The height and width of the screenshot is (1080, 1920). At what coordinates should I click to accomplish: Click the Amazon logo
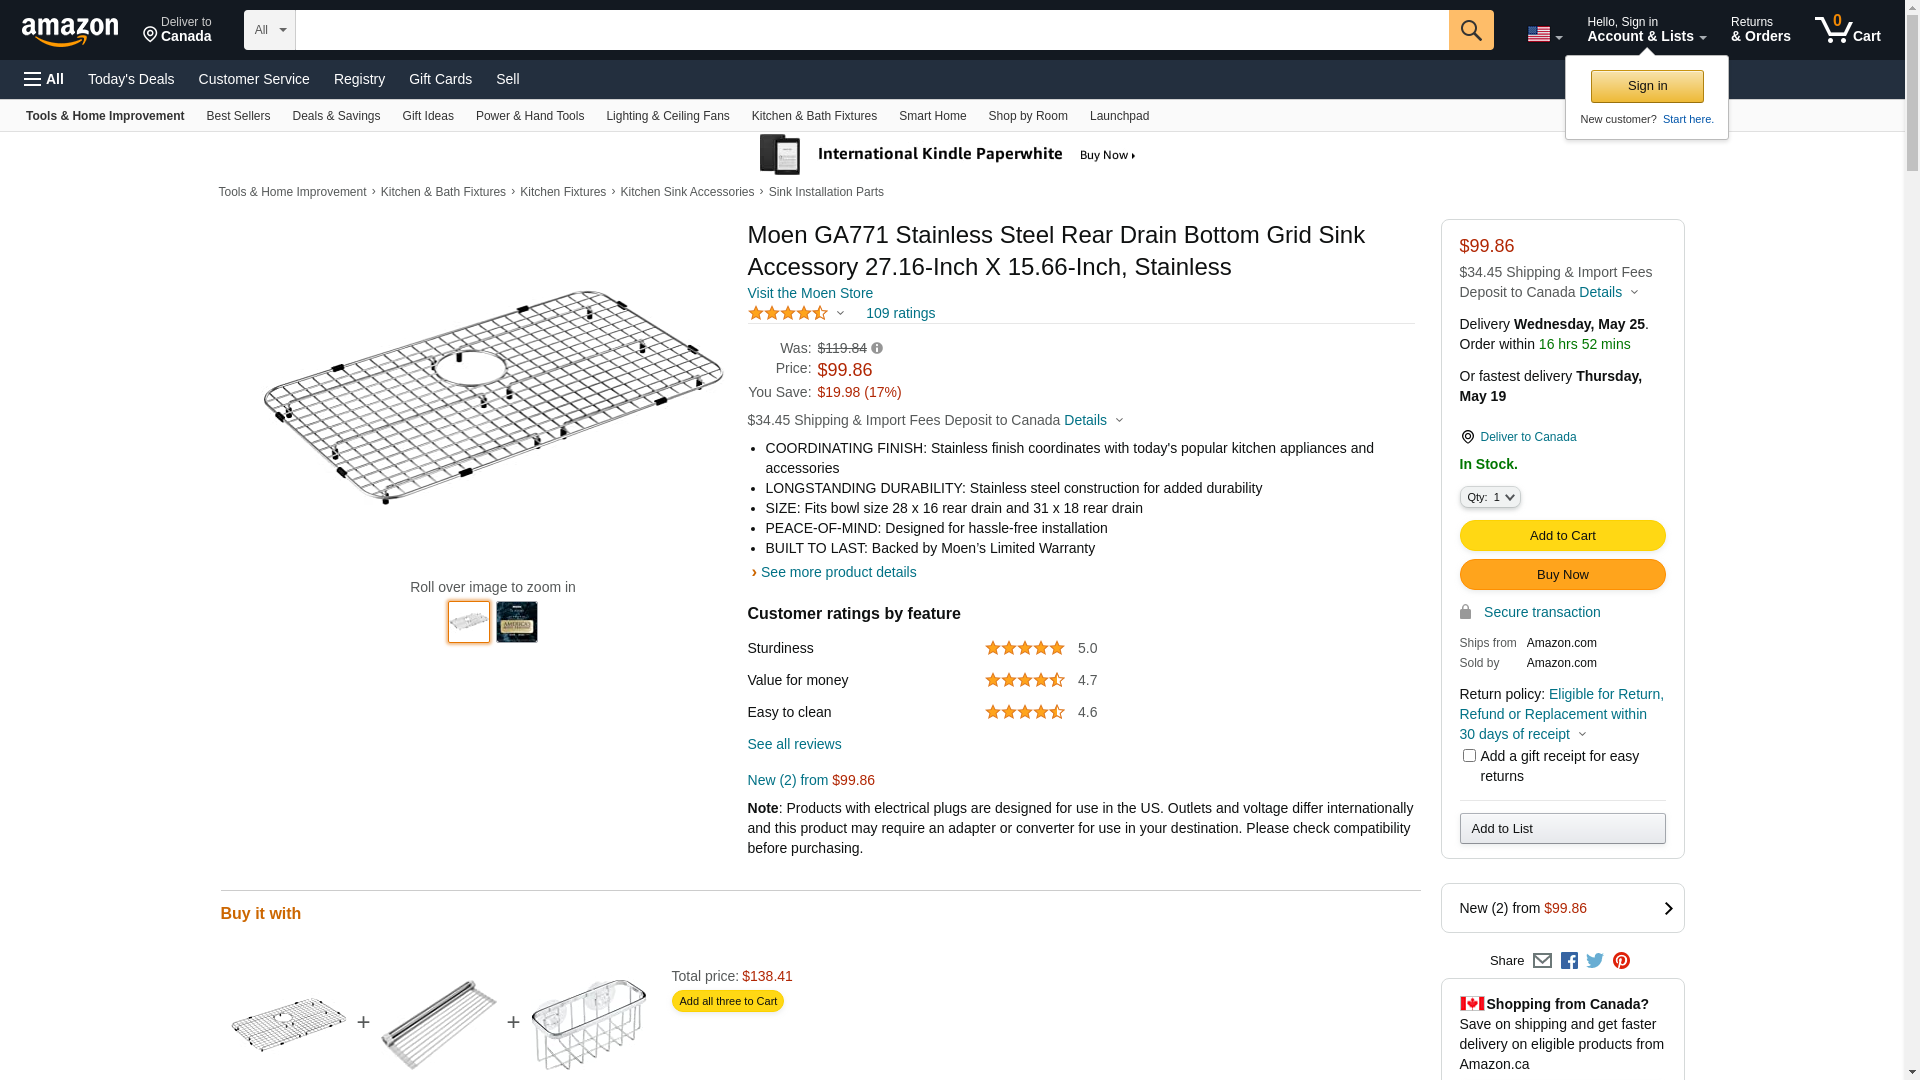(70, 31)
